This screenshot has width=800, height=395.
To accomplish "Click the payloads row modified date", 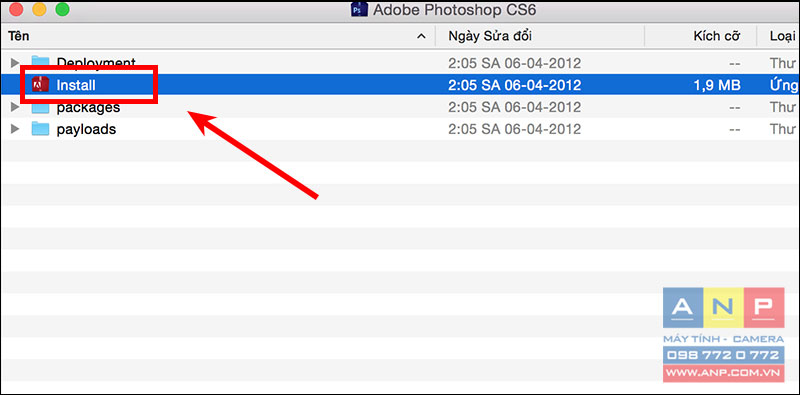I will pos(514,130).
